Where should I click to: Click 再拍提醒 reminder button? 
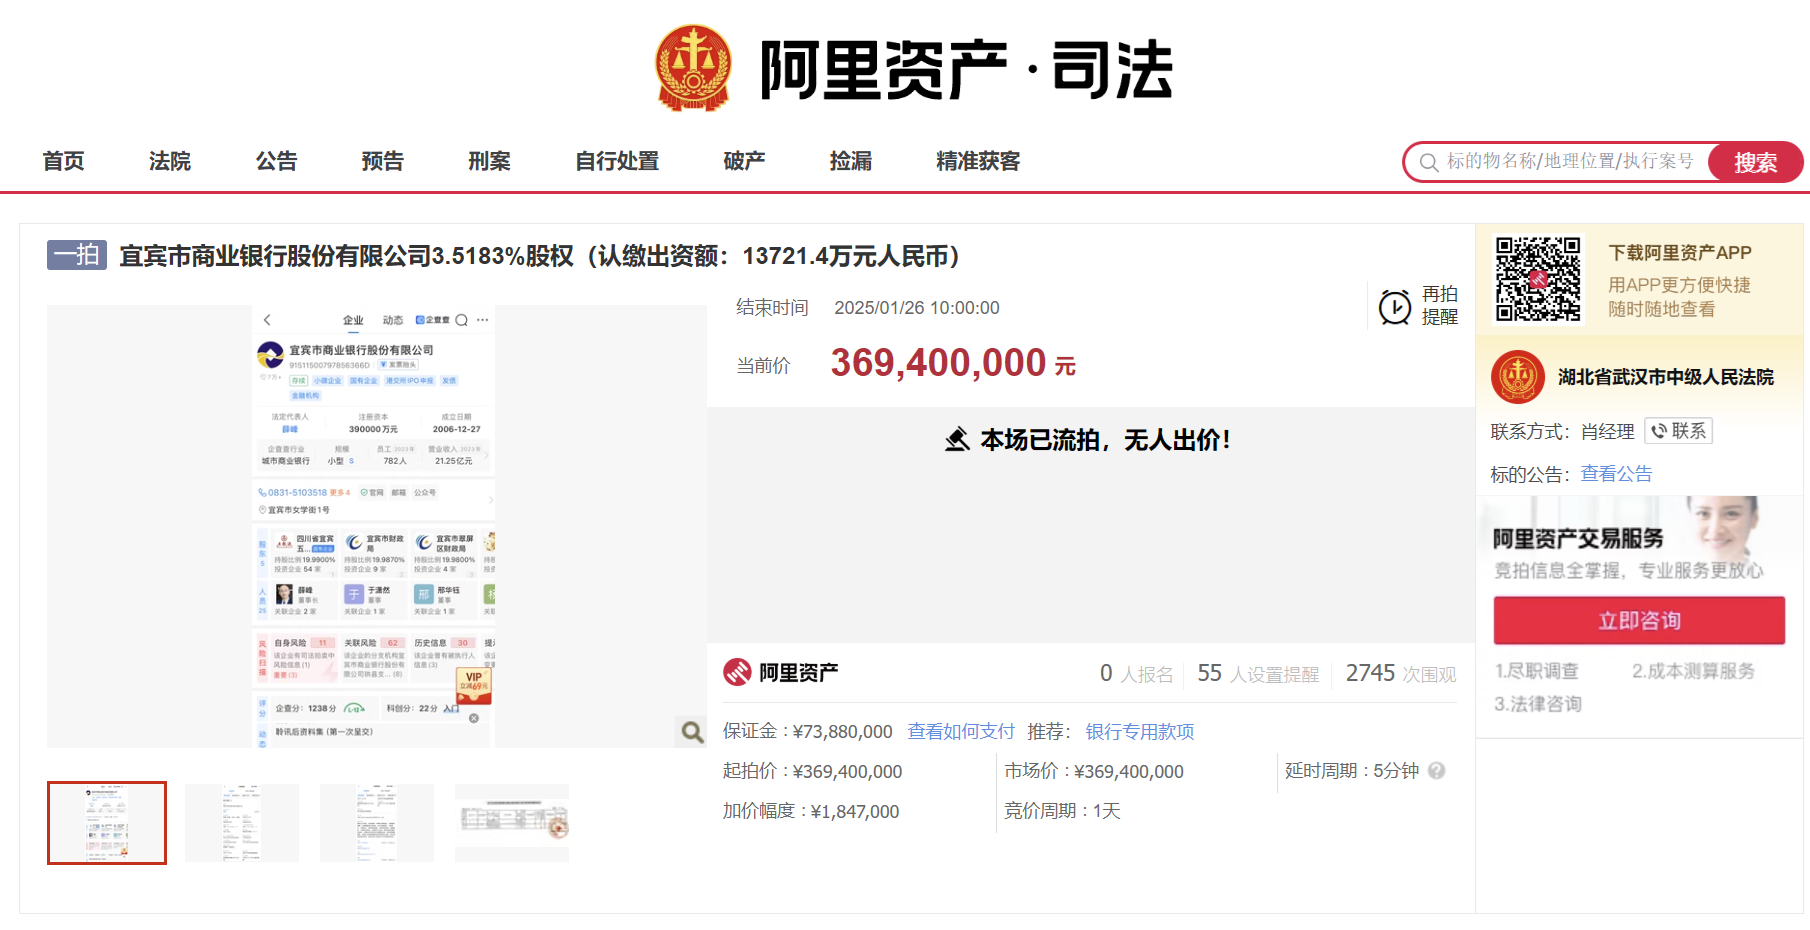coord(1419,306)
